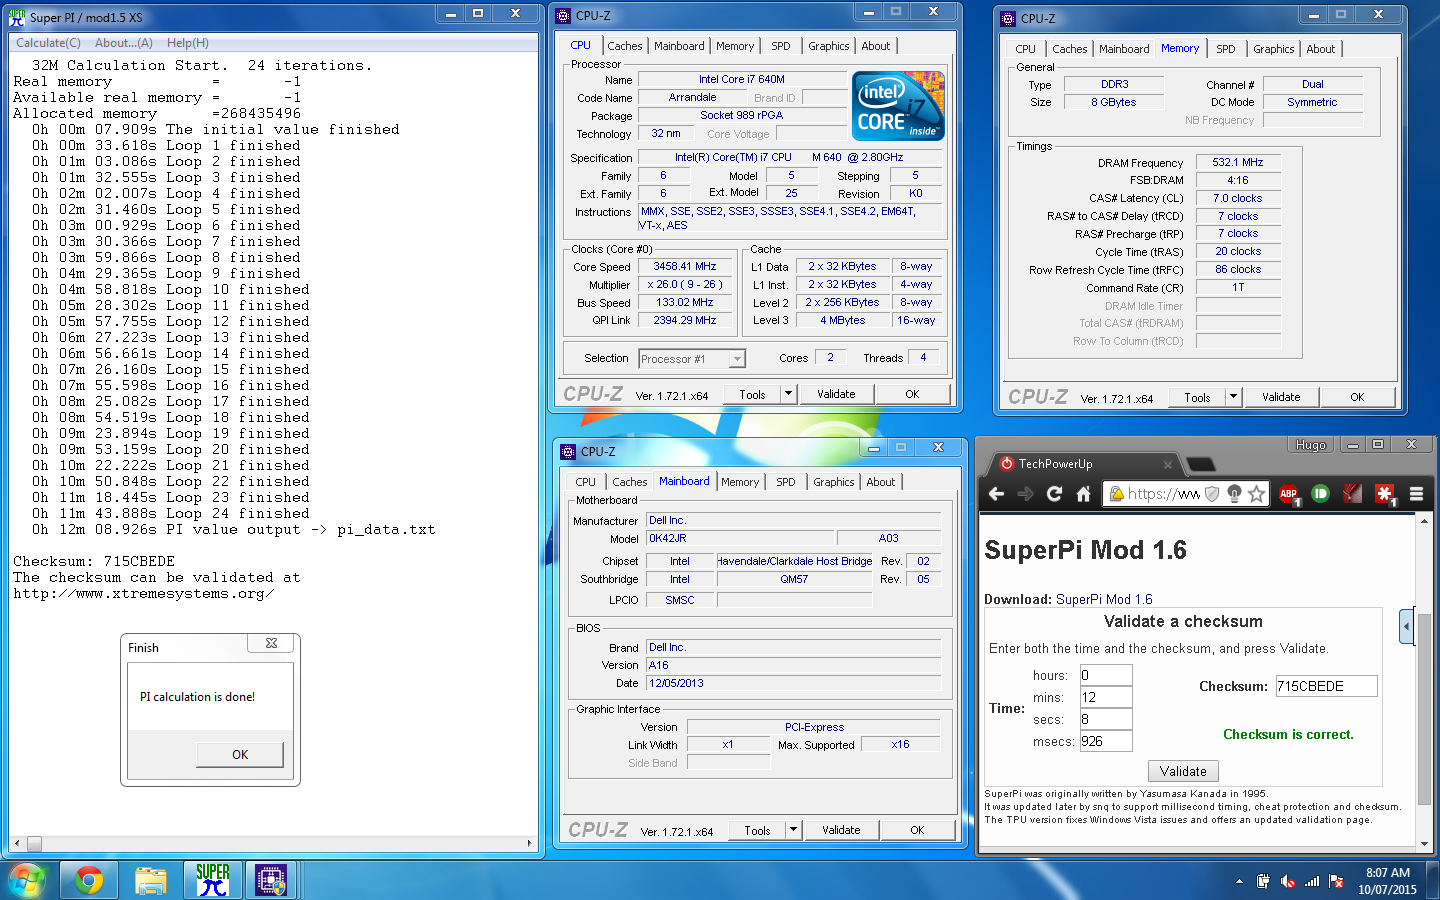Click the shield icon in the address bar
The width and height of the screenshot is (1440, 900).
click(x=1212, y=493)
